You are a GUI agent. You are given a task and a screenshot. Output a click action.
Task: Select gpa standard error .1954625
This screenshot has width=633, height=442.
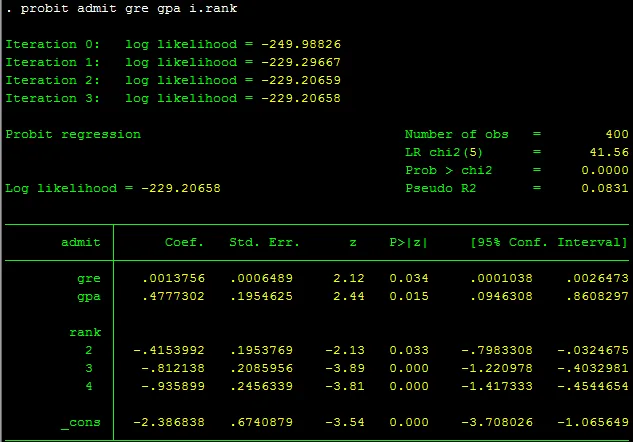[x=262, y=296]
